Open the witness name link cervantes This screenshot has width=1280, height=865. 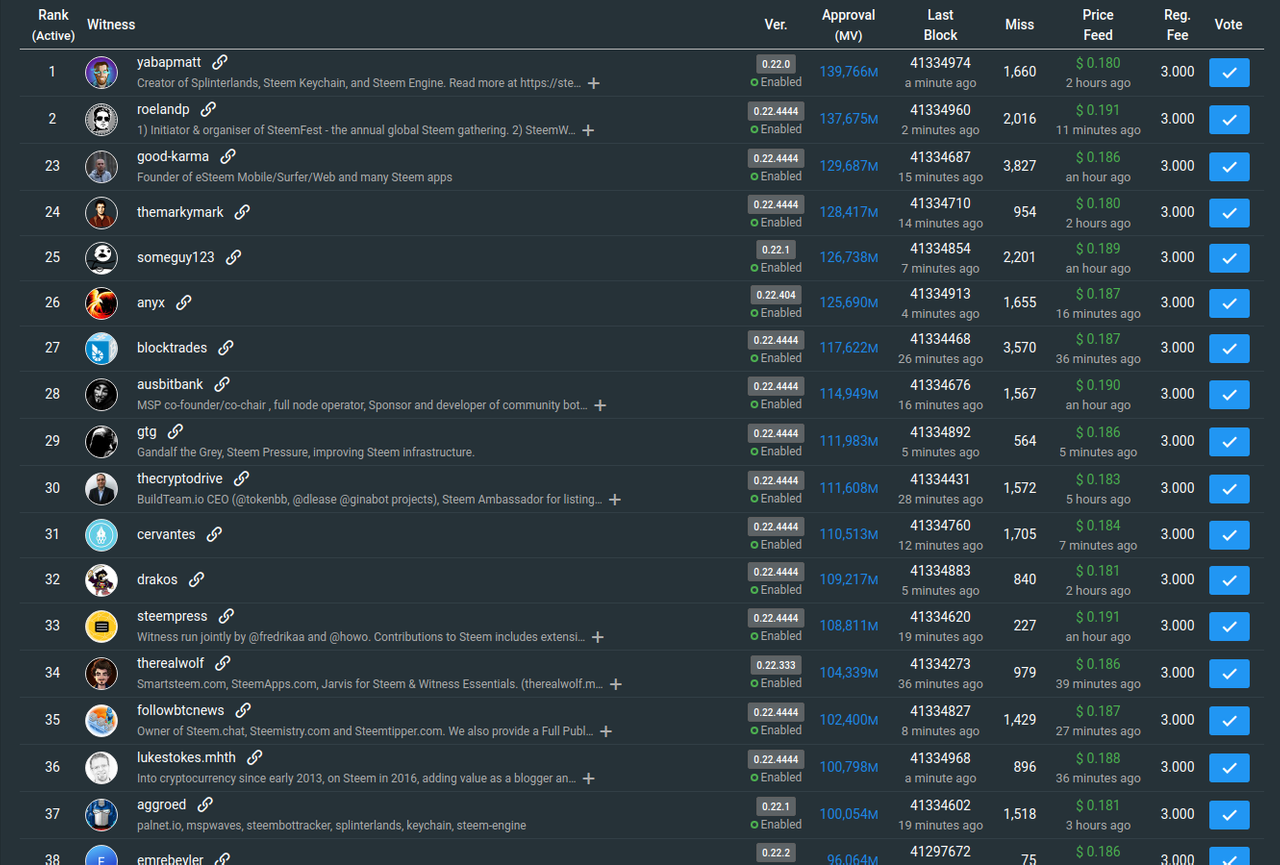coord(166,534)
